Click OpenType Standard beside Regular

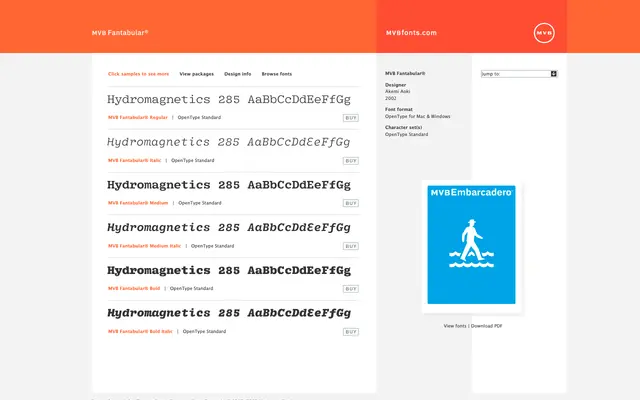(x=199, y=118)
